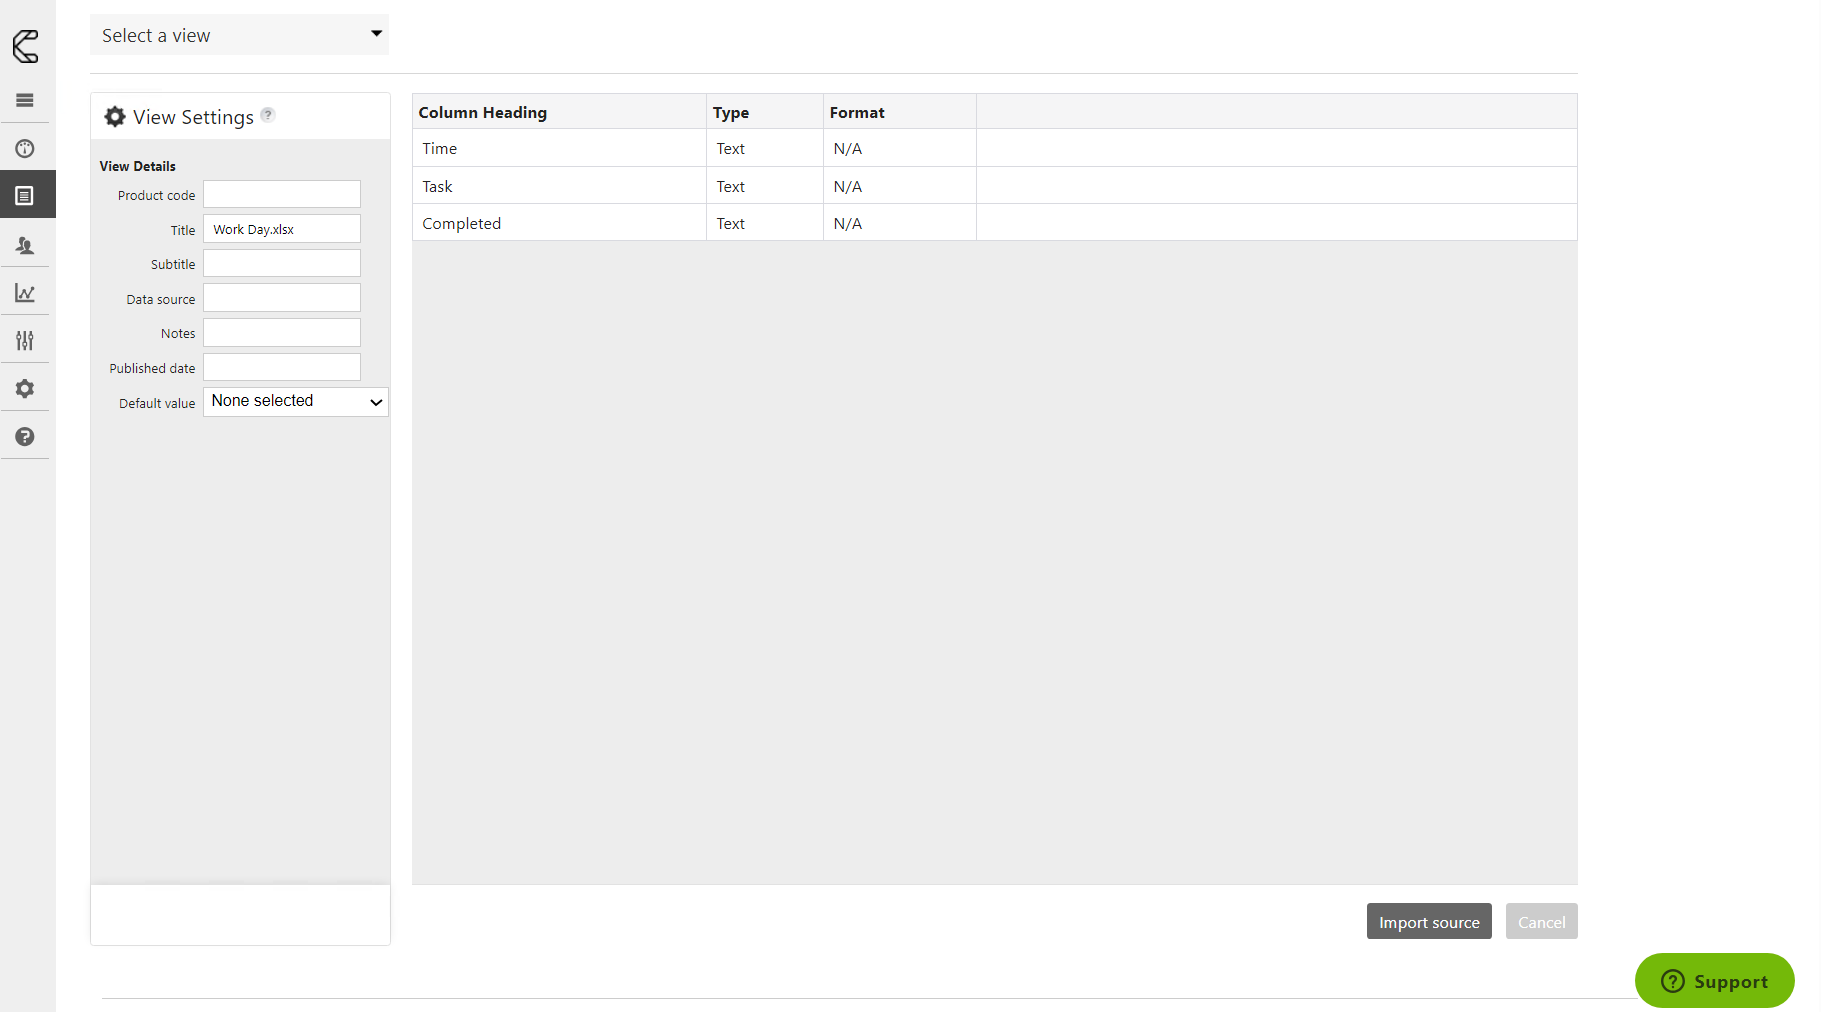Open the menu list icon in sidebar
The width and height of the screenshot is (1821, 1012).
click(25, 100)
